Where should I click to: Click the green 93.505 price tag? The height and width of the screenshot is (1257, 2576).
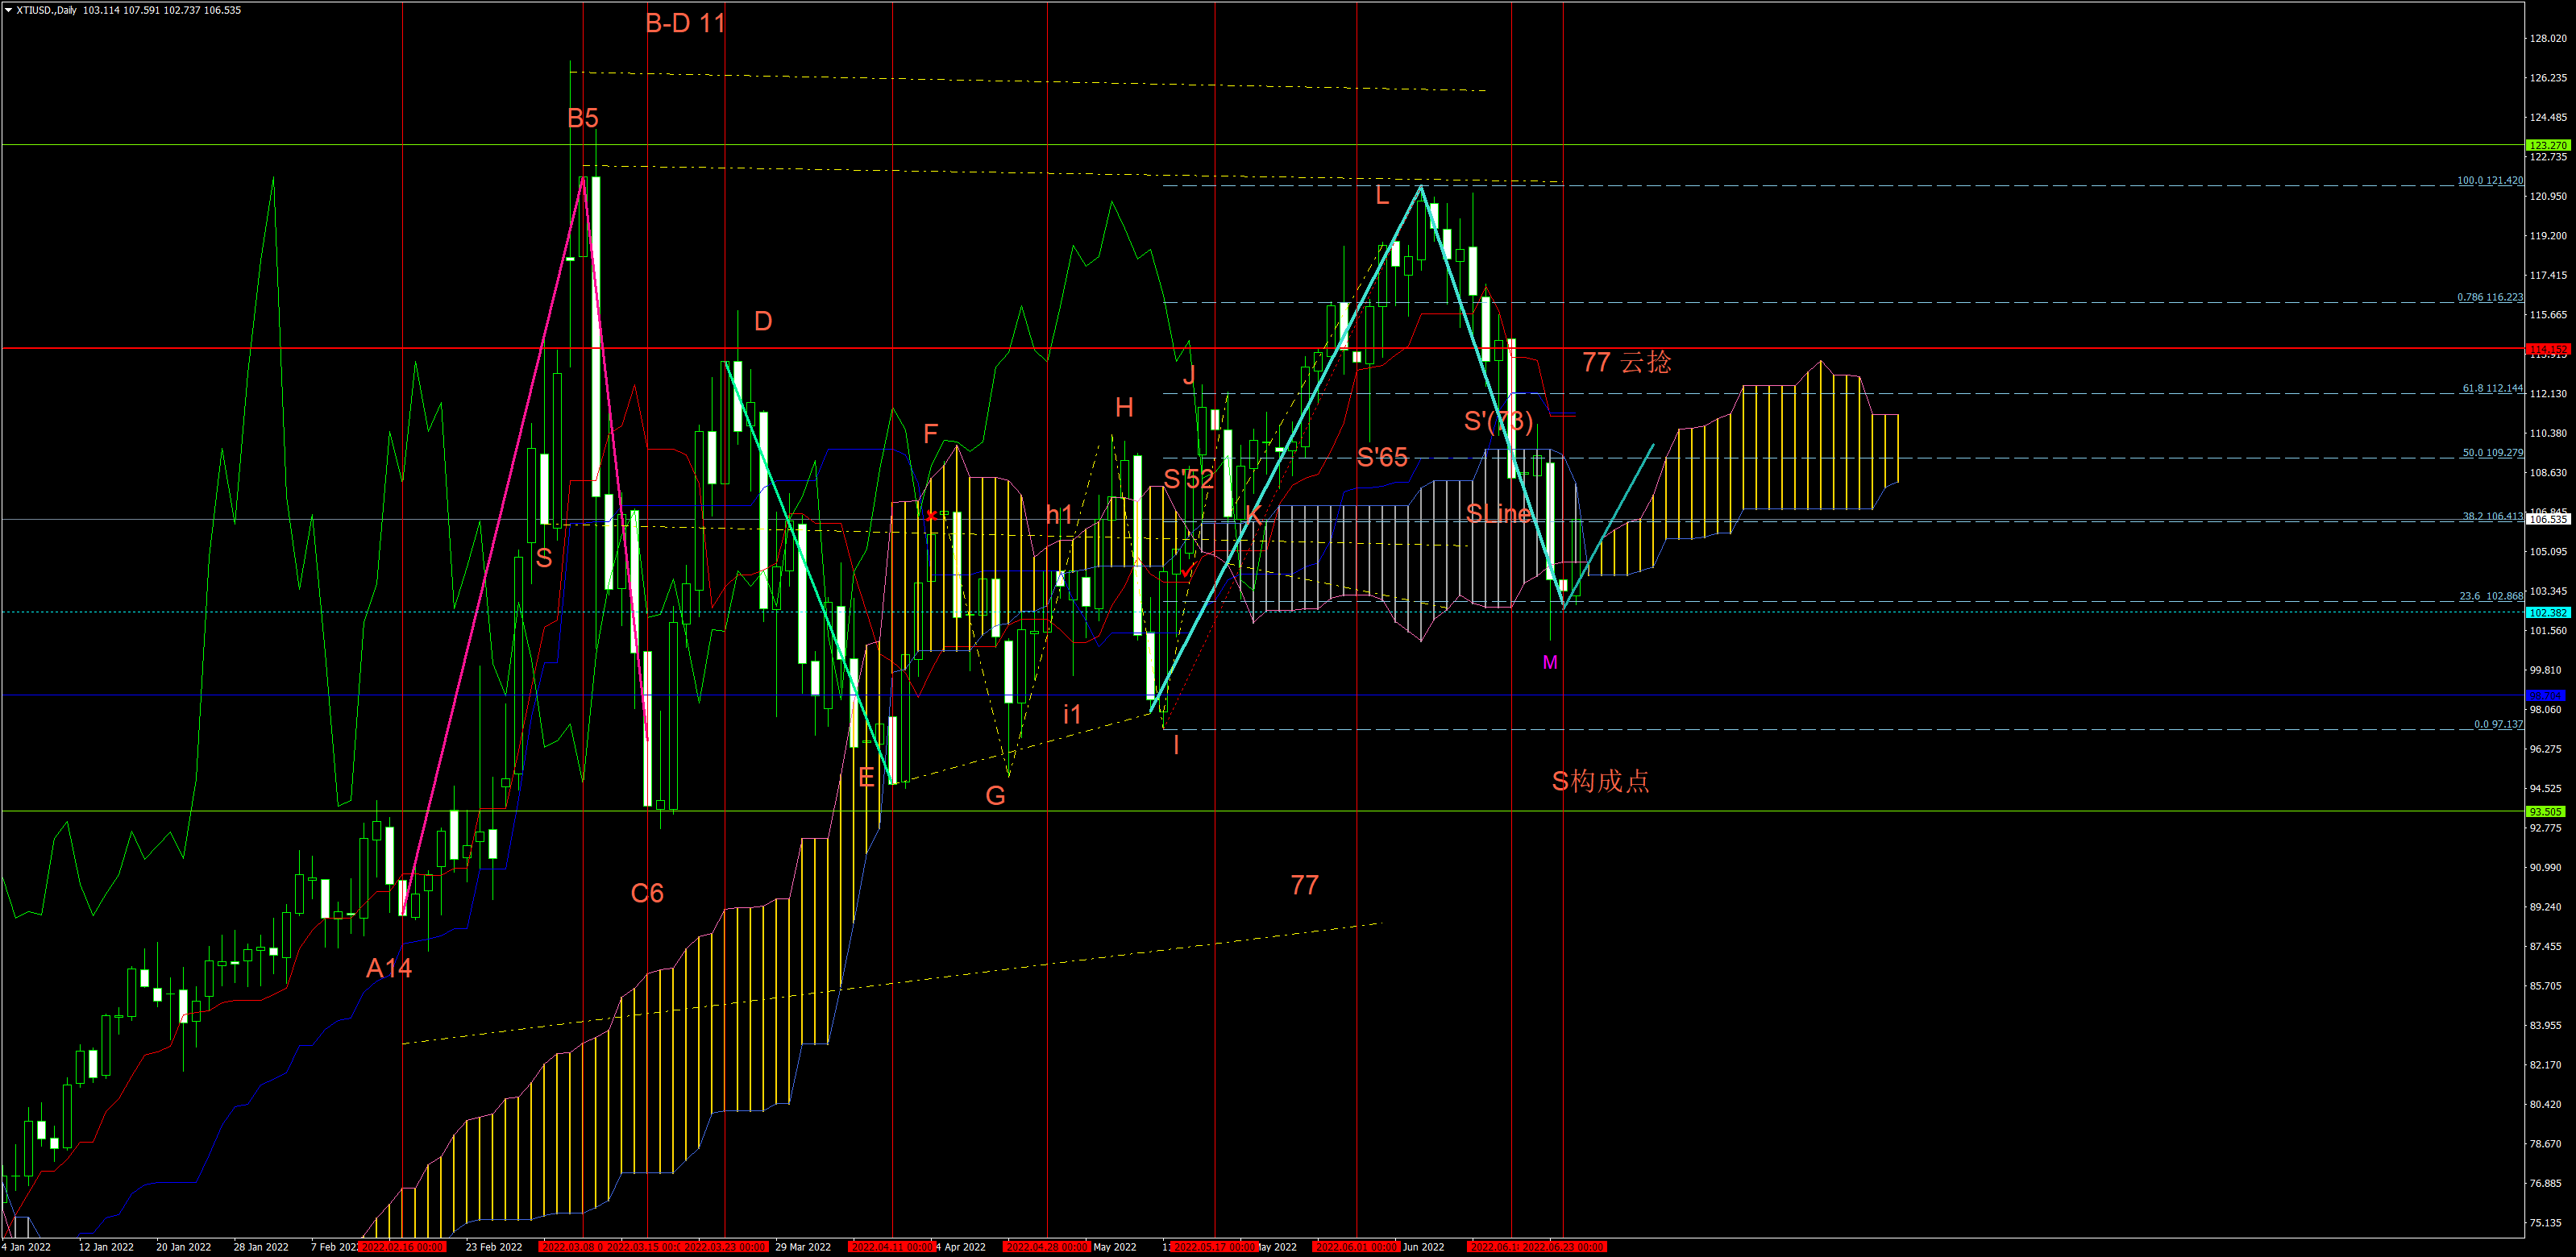click(x=2548, y=811)
